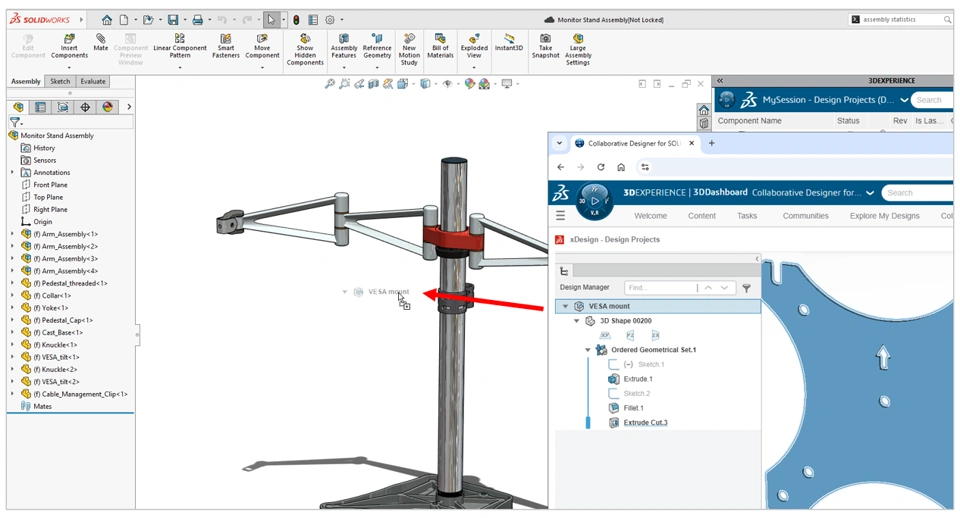Expand the Annotations folder
The width and height of the screenshot is (960, 518).
pos(12,172)
